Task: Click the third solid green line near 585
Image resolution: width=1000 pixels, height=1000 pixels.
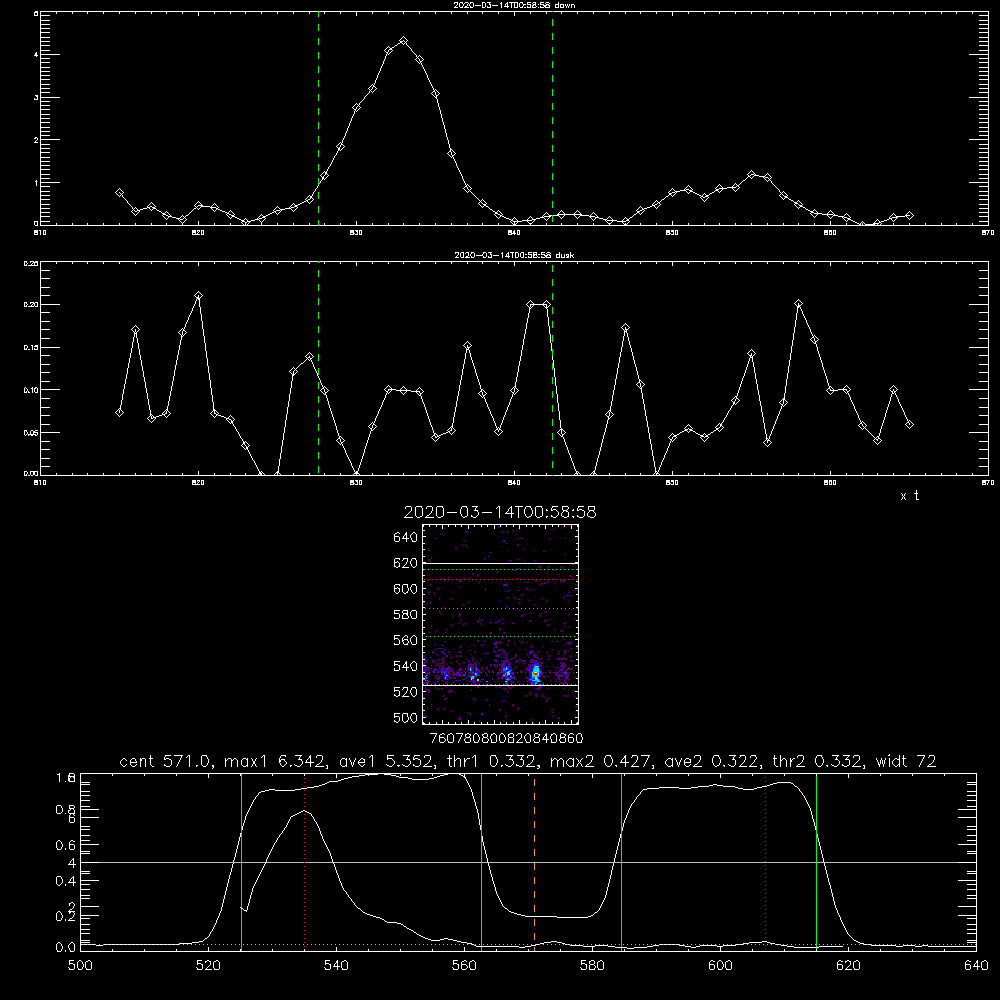Action: [x=621, y=862]
